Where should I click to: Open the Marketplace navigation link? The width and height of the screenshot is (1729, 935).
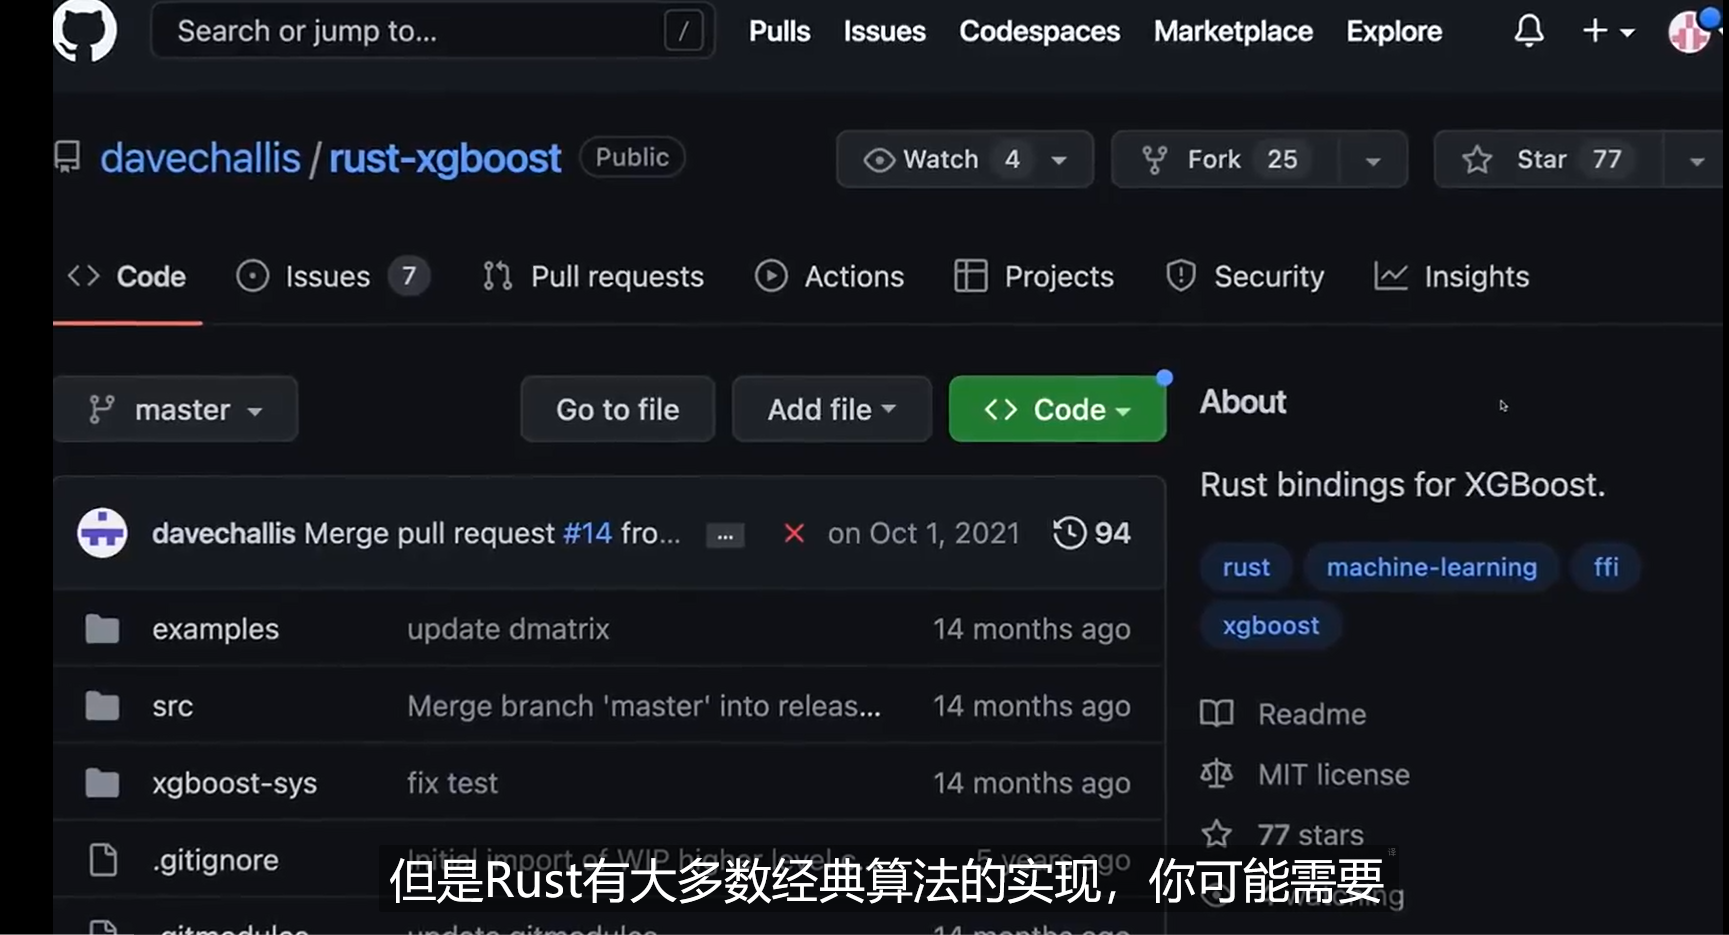tap(1233, 31)
